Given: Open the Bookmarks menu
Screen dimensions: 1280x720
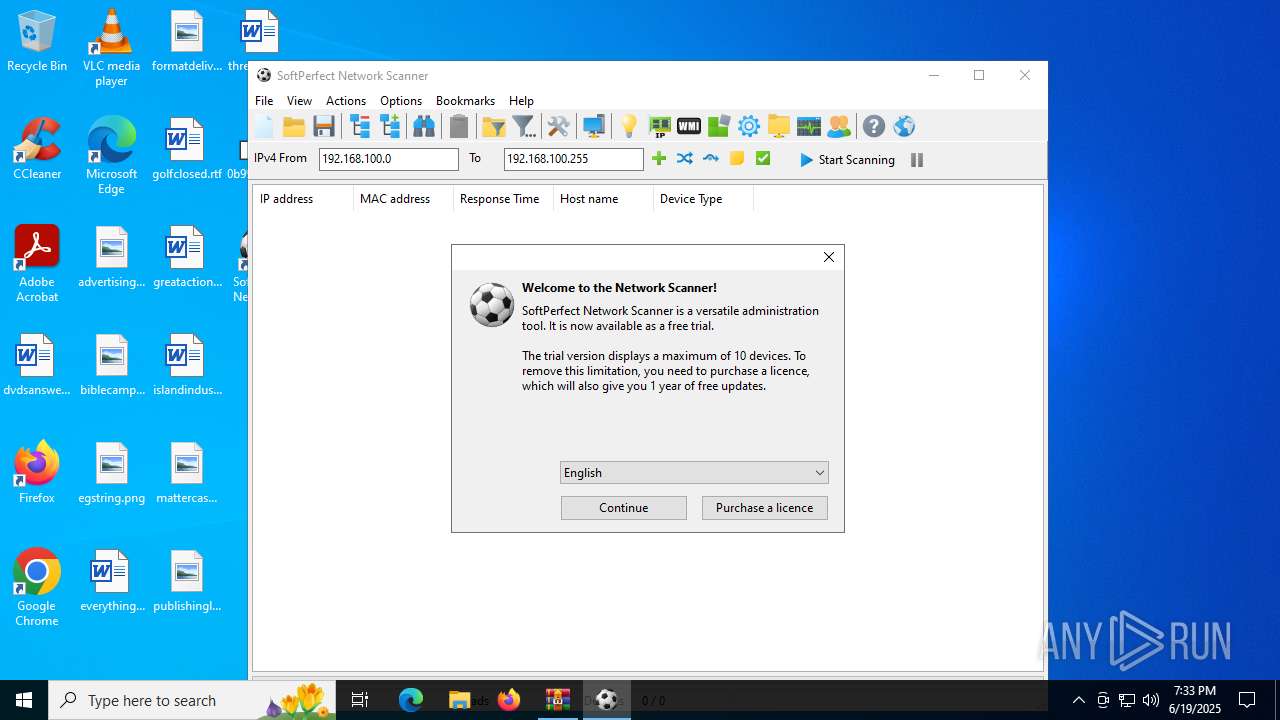Looking at the screenshot, I should pyautogui.click(x=465, y=101).
